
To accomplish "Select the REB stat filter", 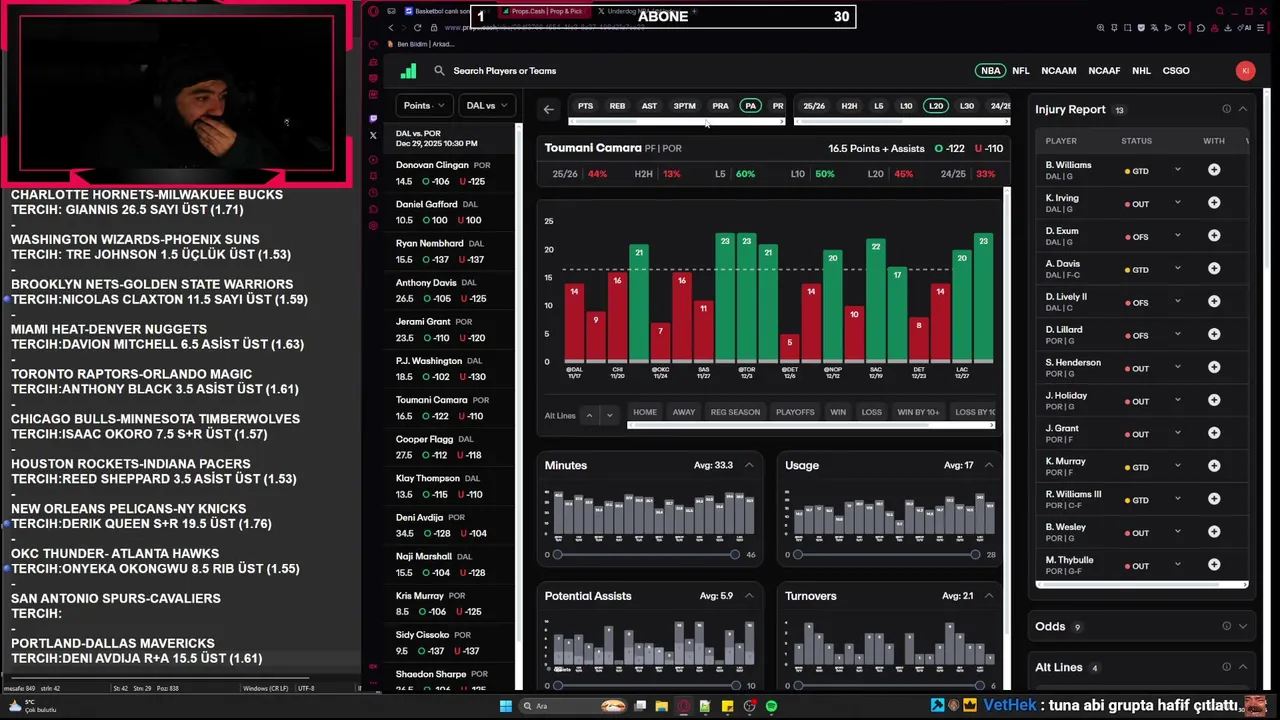I will coord(617,106).
